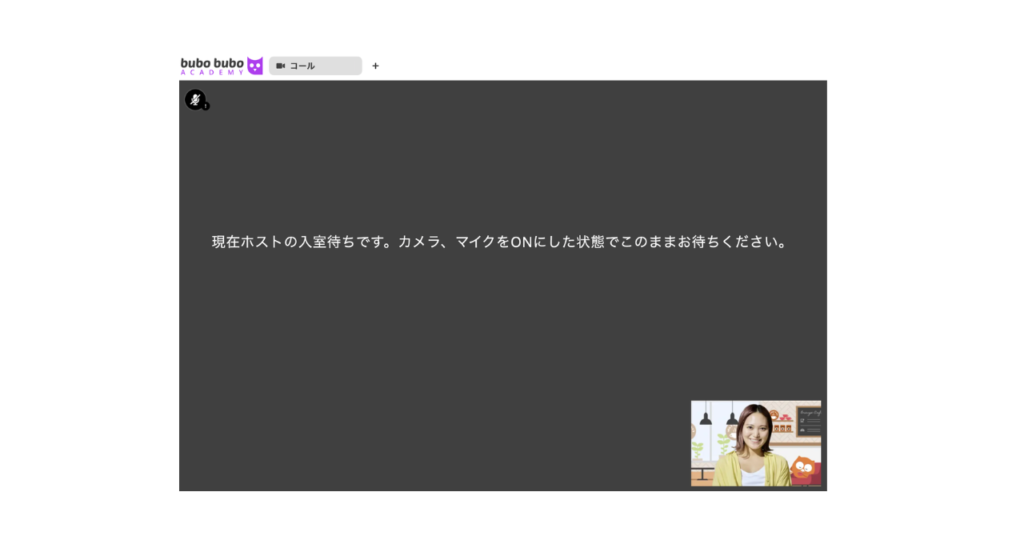Click the purple owl logo icon
Screen dimensions: 1024x536
(255, 66)
